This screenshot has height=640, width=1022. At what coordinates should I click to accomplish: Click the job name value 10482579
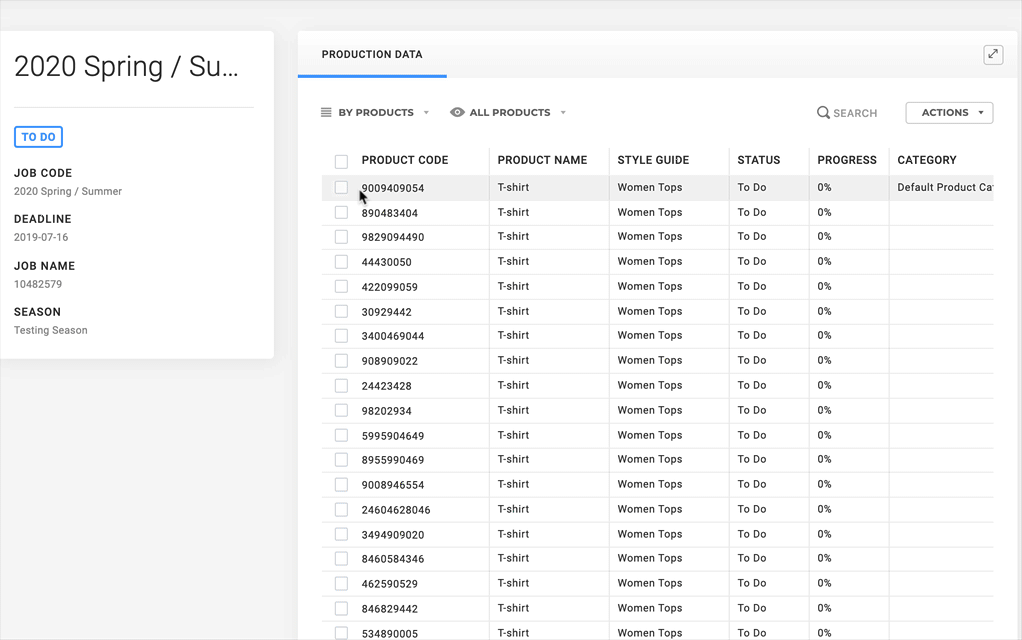[38, 284]
